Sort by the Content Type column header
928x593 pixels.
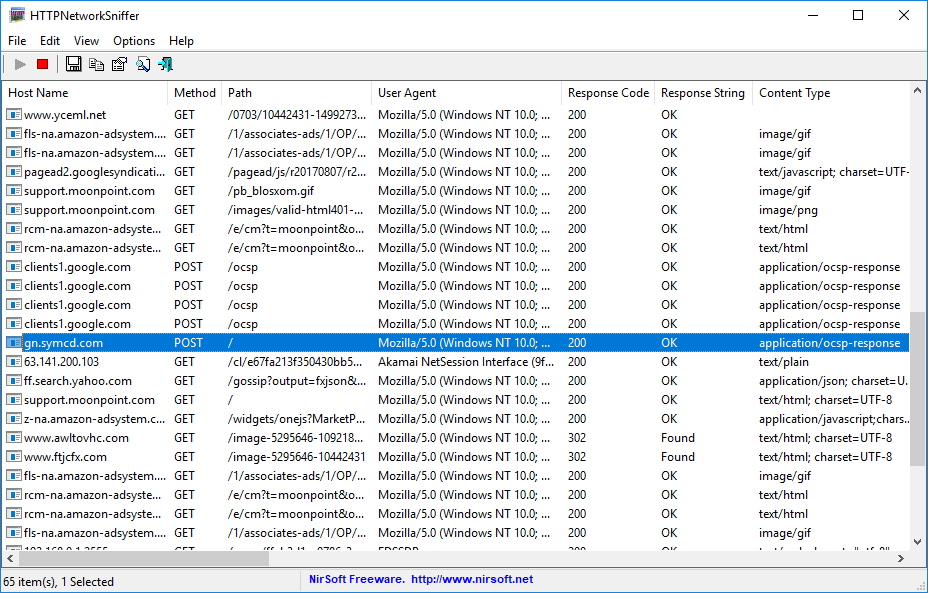pyautogui.click(x=831, y=93)
